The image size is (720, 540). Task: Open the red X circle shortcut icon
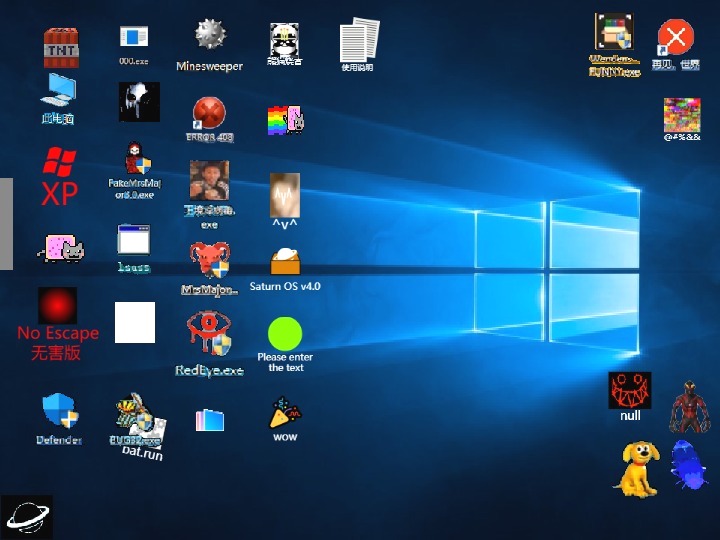pos(676,38)
